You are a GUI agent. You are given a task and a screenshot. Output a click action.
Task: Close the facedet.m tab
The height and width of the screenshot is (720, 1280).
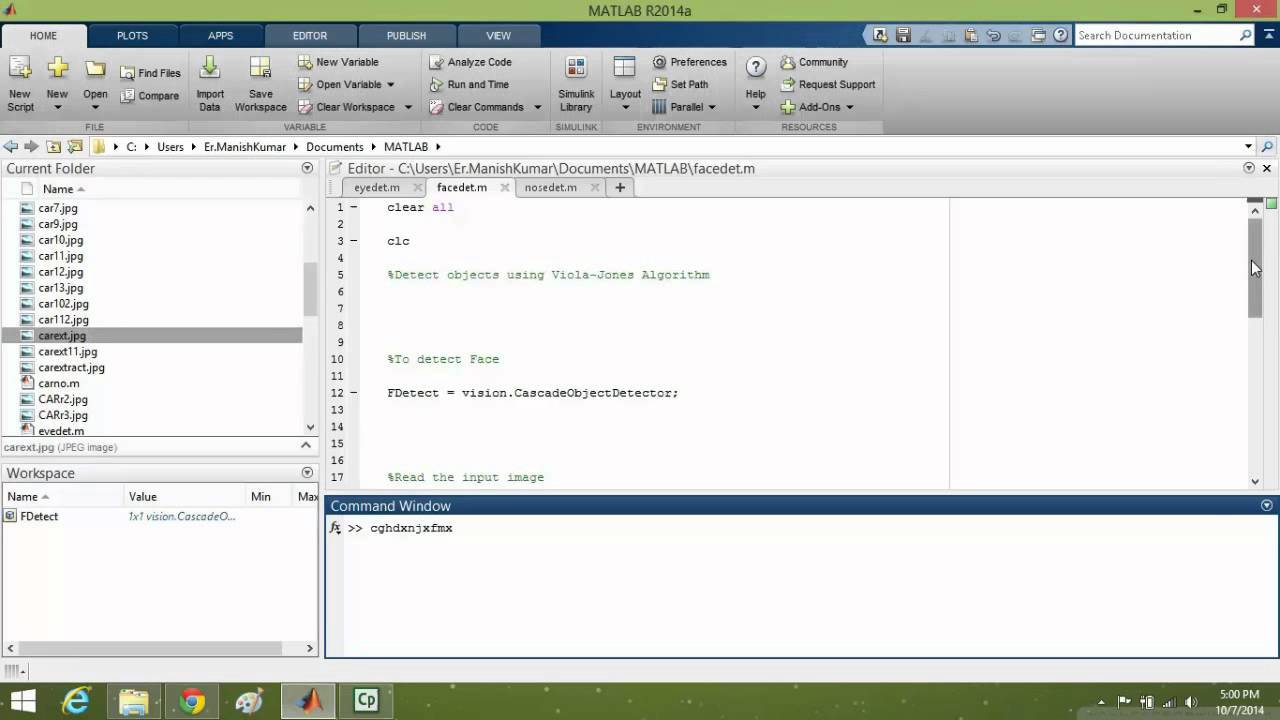coord(504,187)
